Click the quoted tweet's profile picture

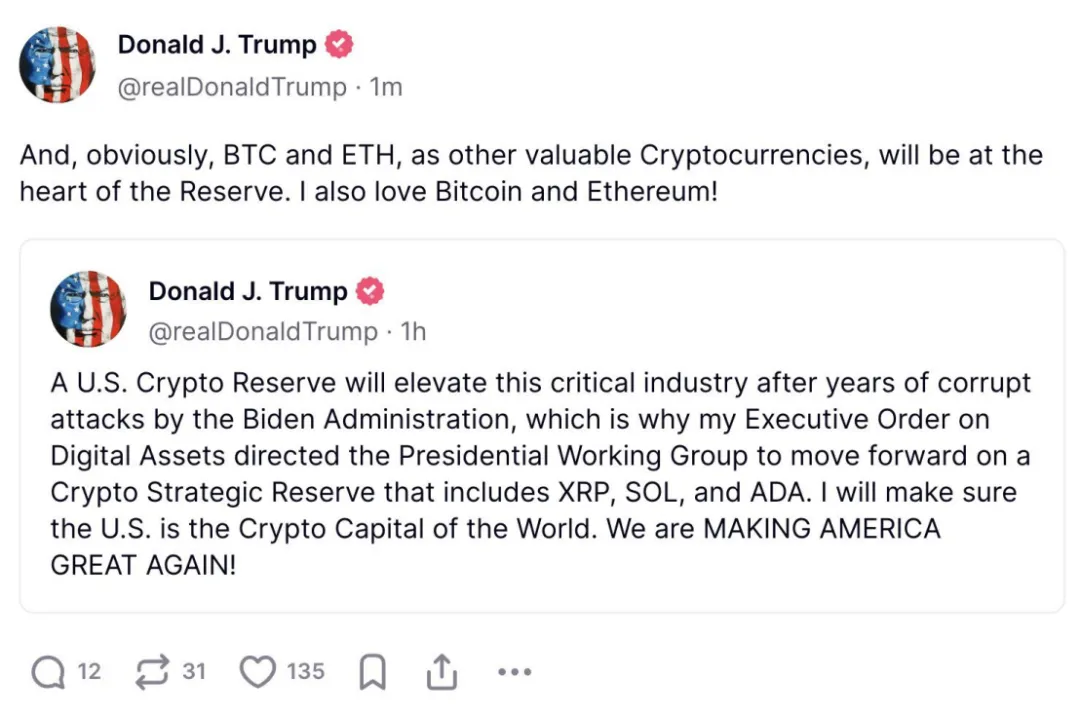(x=88, y=309)
